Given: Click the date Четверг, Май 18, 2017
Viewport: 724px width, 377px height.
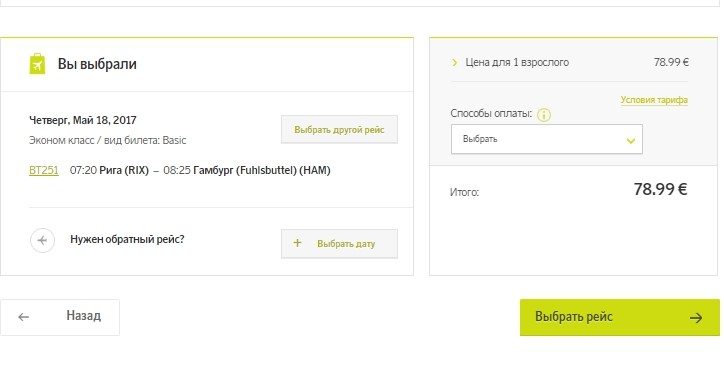Looking at the screenshot, I should 83,121.
